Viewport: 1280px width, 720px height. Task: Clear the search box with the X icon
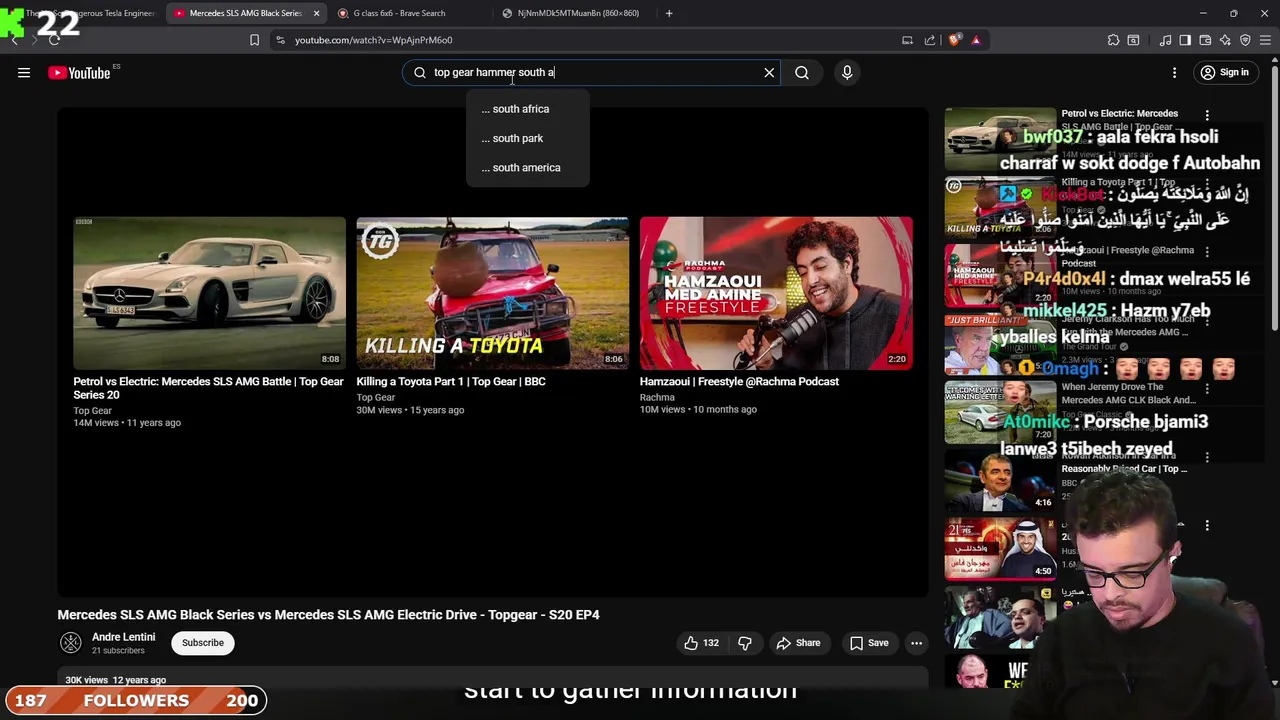[769, 72]
